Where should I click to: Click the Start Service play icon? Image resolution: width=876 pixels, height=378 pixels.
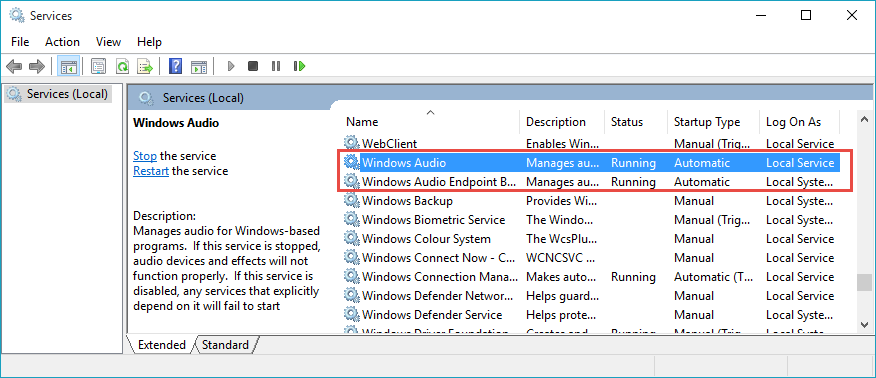231,66
